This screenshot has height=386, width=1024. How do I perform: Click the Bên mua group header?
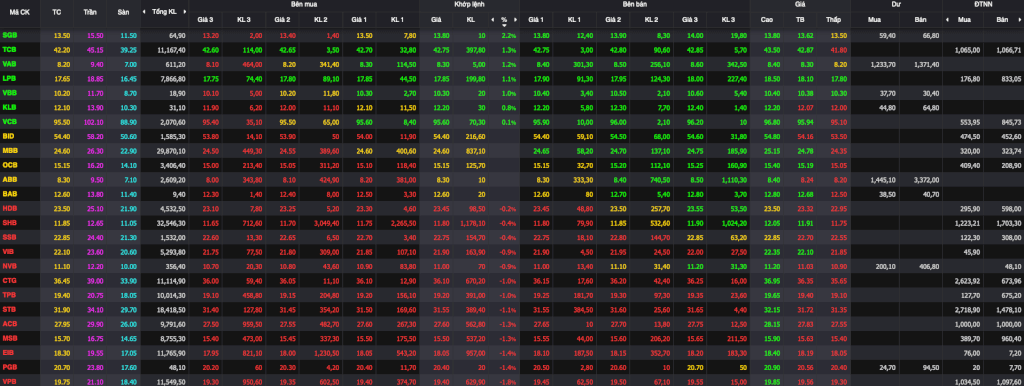tap(303, 4)
